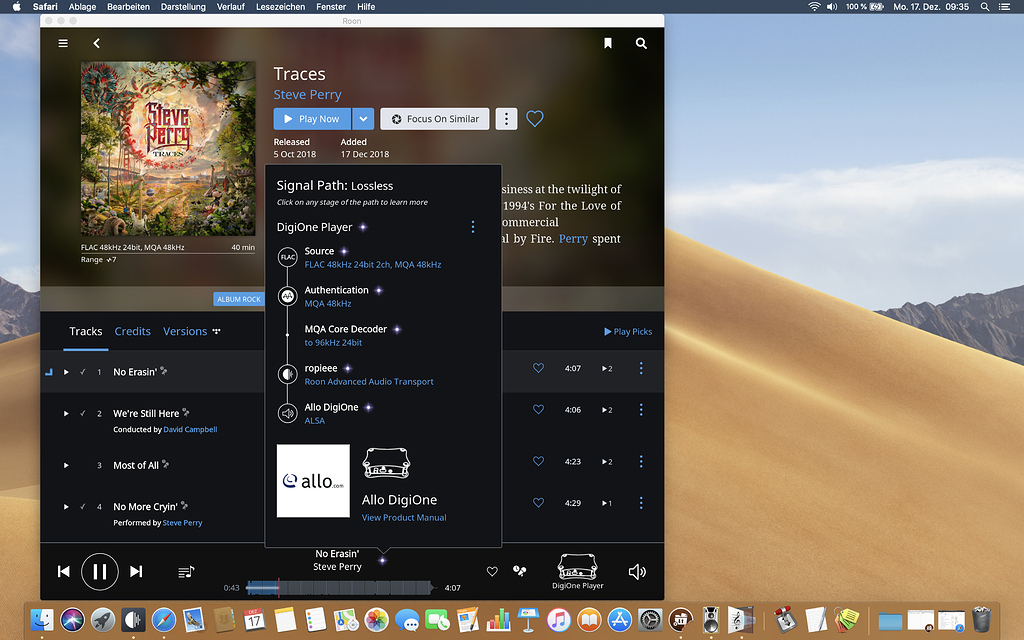The height and width of the screenshot is (640, 1024).
Task: Pause the currently playing song
Action: [x=100, y=571]
